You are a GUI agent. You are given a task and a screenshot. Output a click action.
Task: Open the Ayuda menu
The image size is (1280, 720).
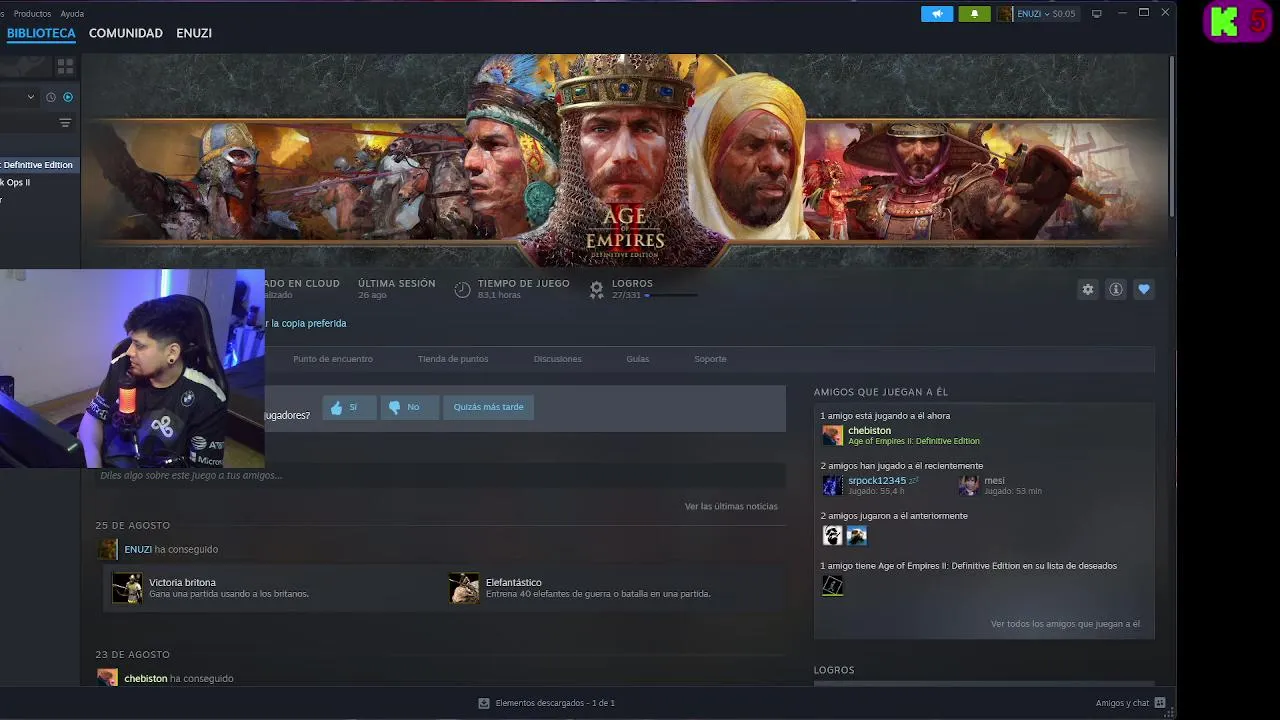pos(72,14)
